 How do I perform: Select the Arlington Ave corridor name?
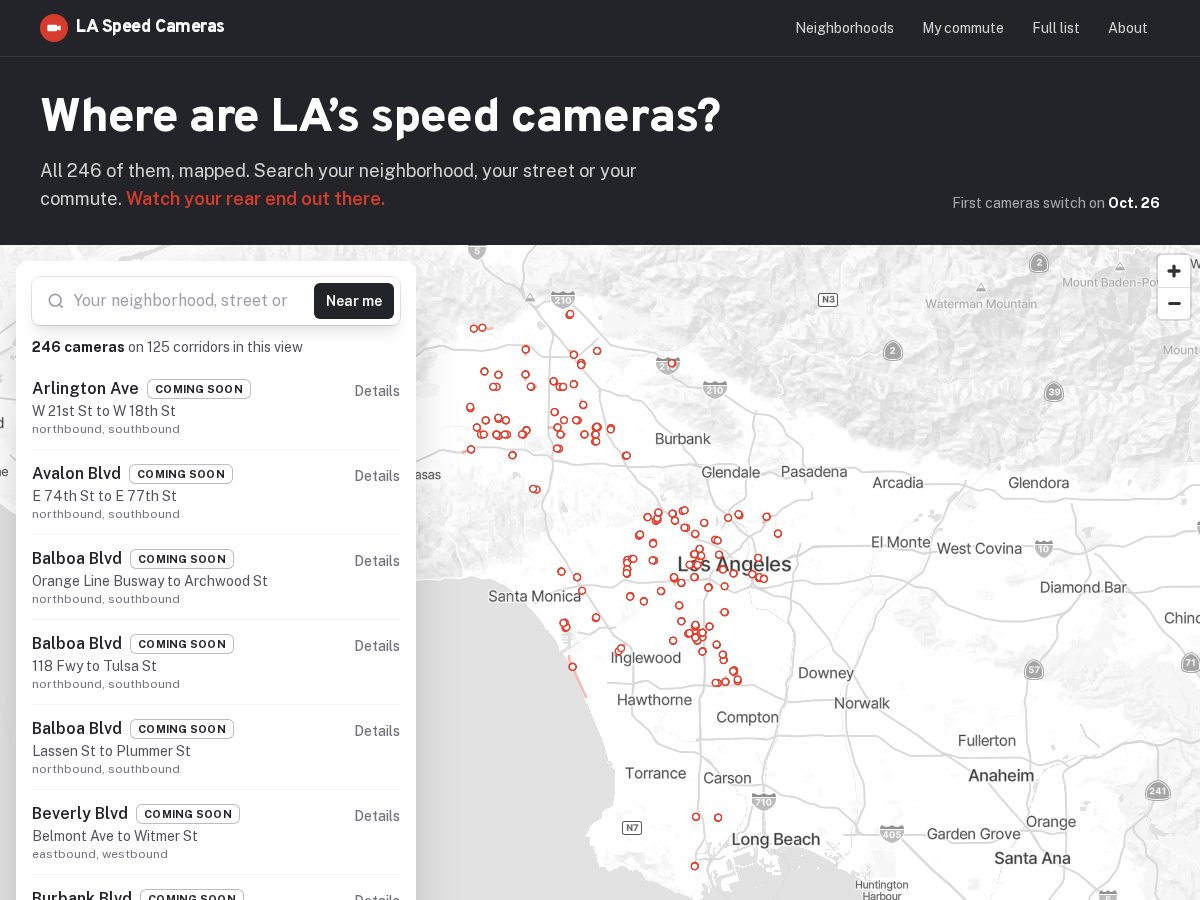(x=85, y=388)
